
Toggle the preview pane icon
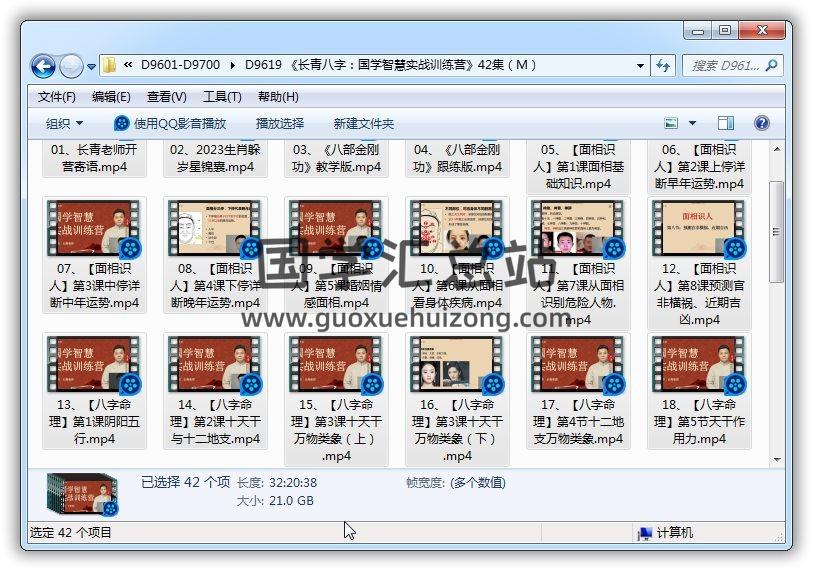point(726,123)
